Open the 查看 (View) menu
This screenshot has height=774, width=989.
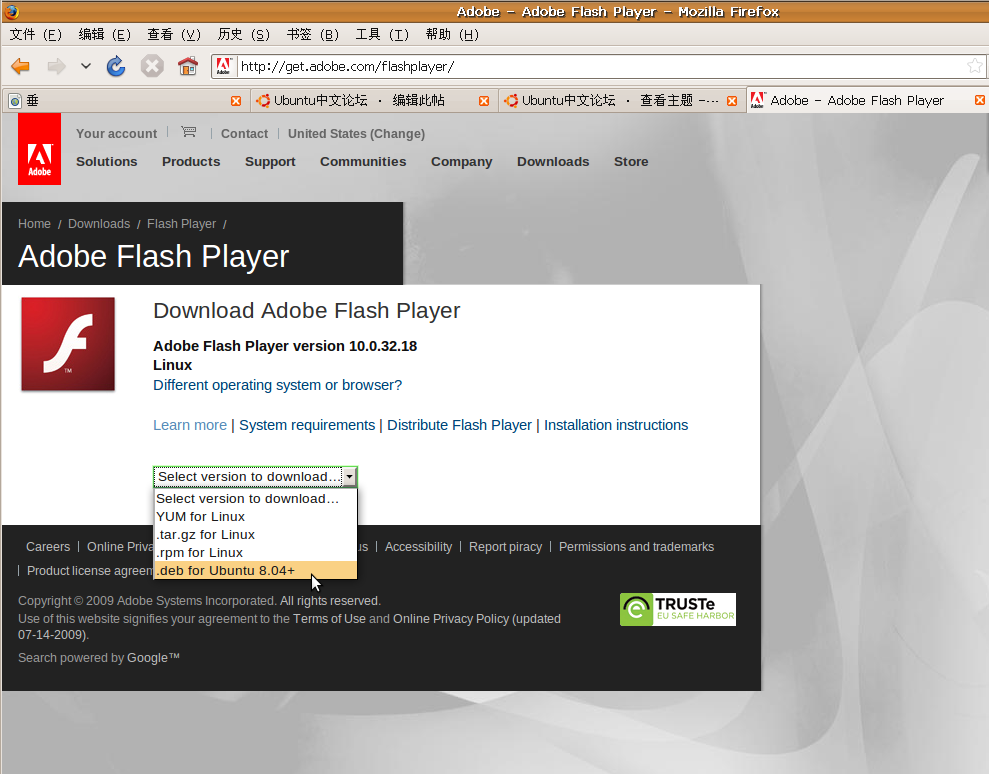coord(174,34)
